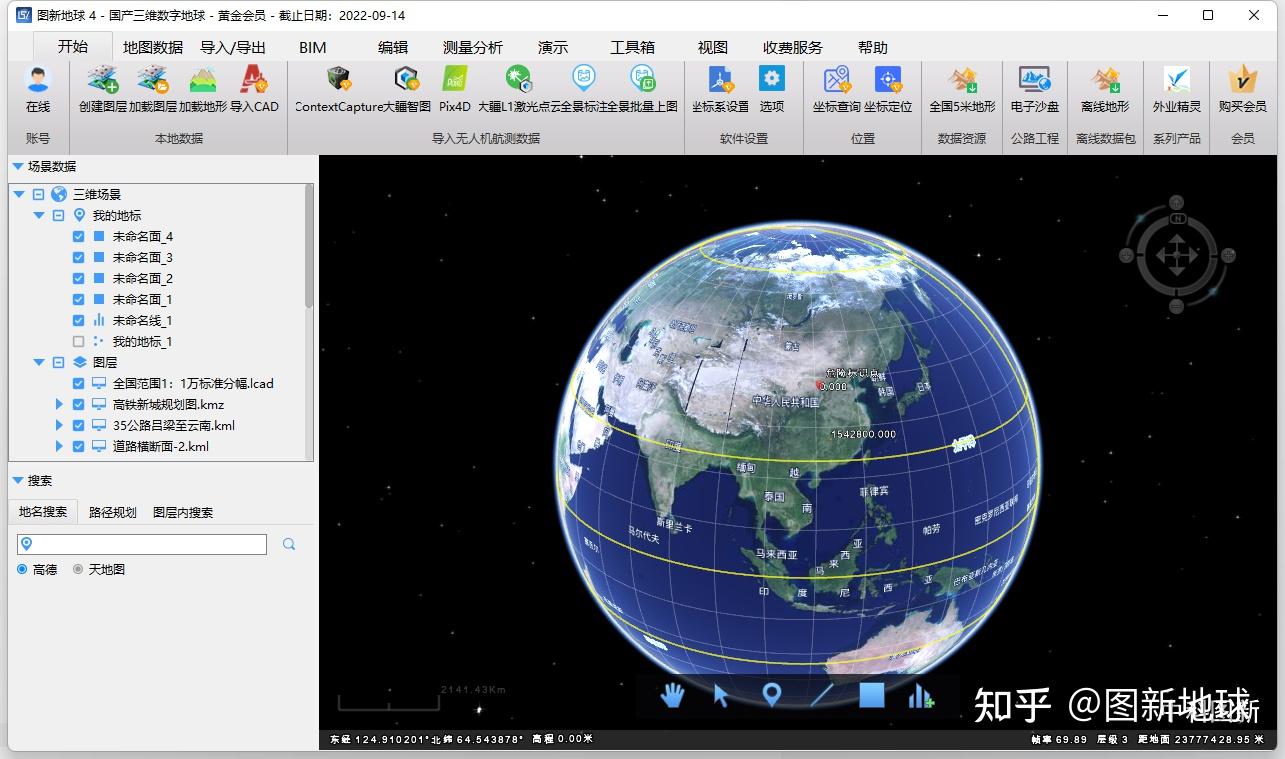Click the 在线 account icon
Image resolution: width=1285 pixels, height=759 pixels.
pyautogui.click(x=38, y=80)
